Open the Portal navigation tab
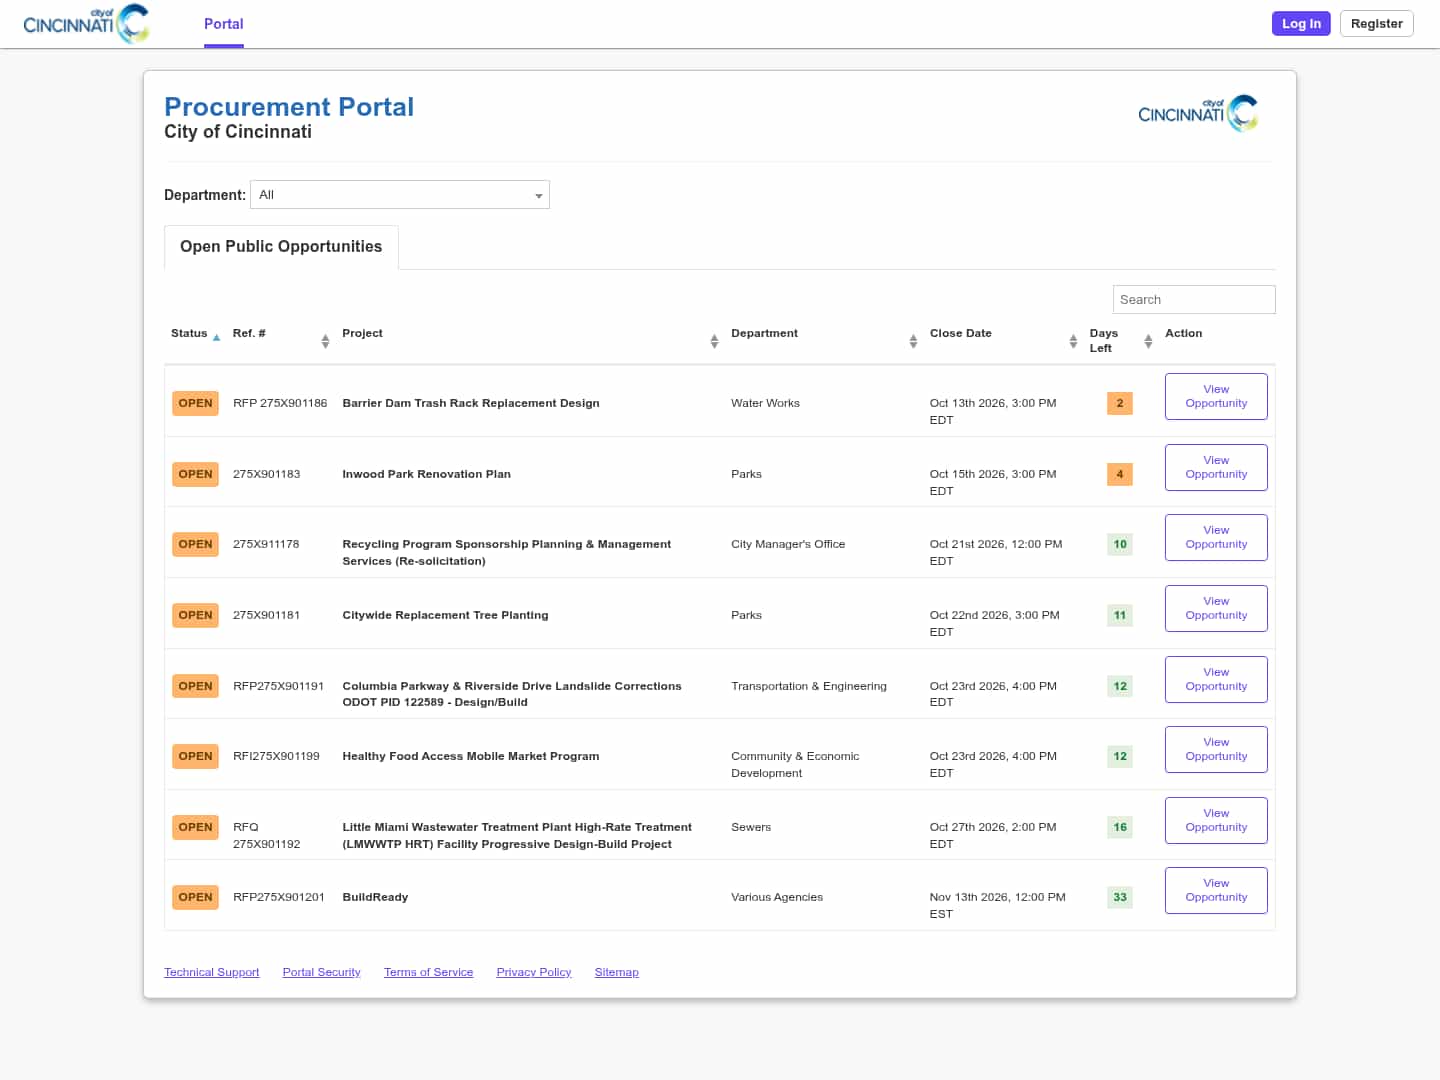 click(224, 24)
